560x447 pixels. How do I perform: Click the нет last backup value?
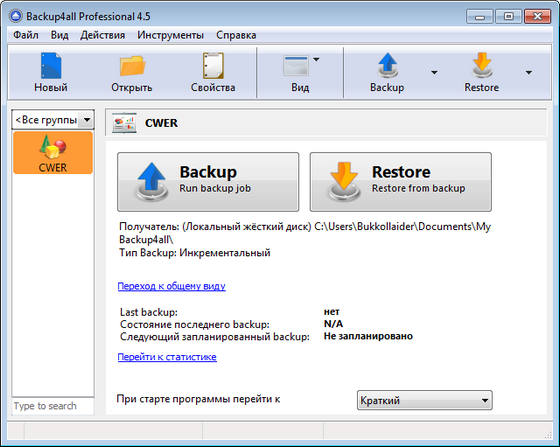coord(331,312)
